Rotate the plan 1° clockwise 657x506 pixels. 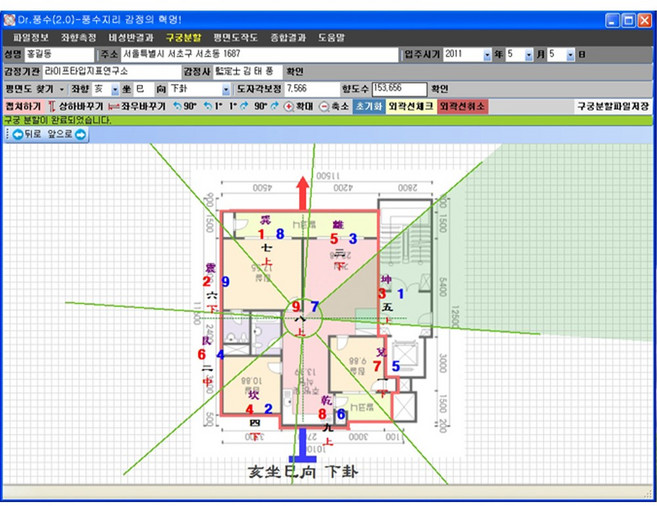click(238, 106)
